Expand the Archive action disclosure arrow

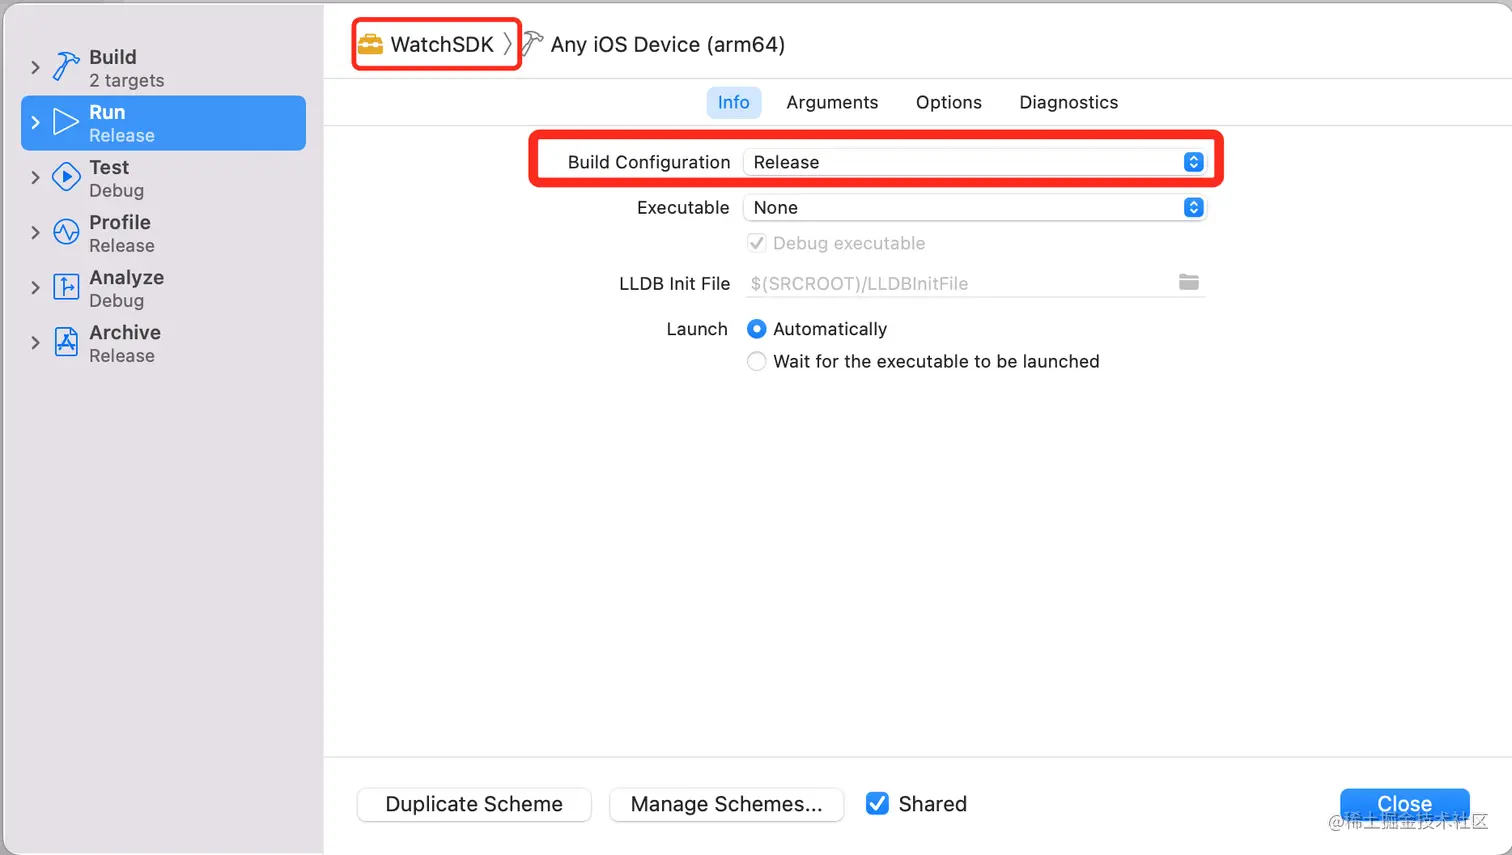point(35,342)
